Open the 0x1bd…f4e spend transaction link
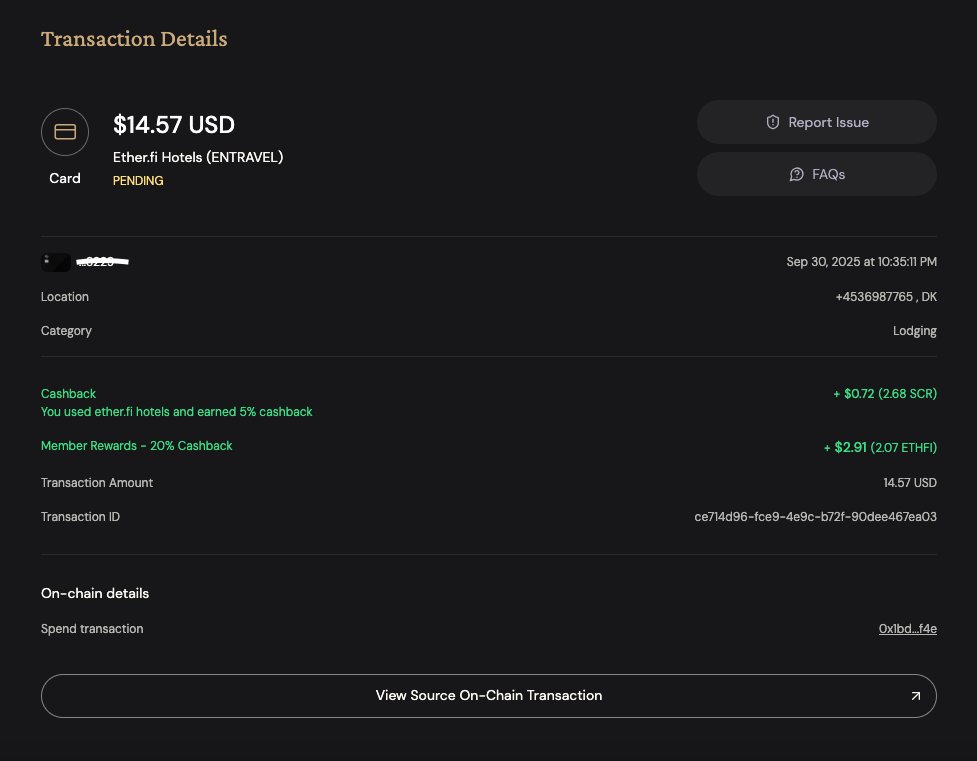The height and width of the screenshot is (761, 977). 907,629
